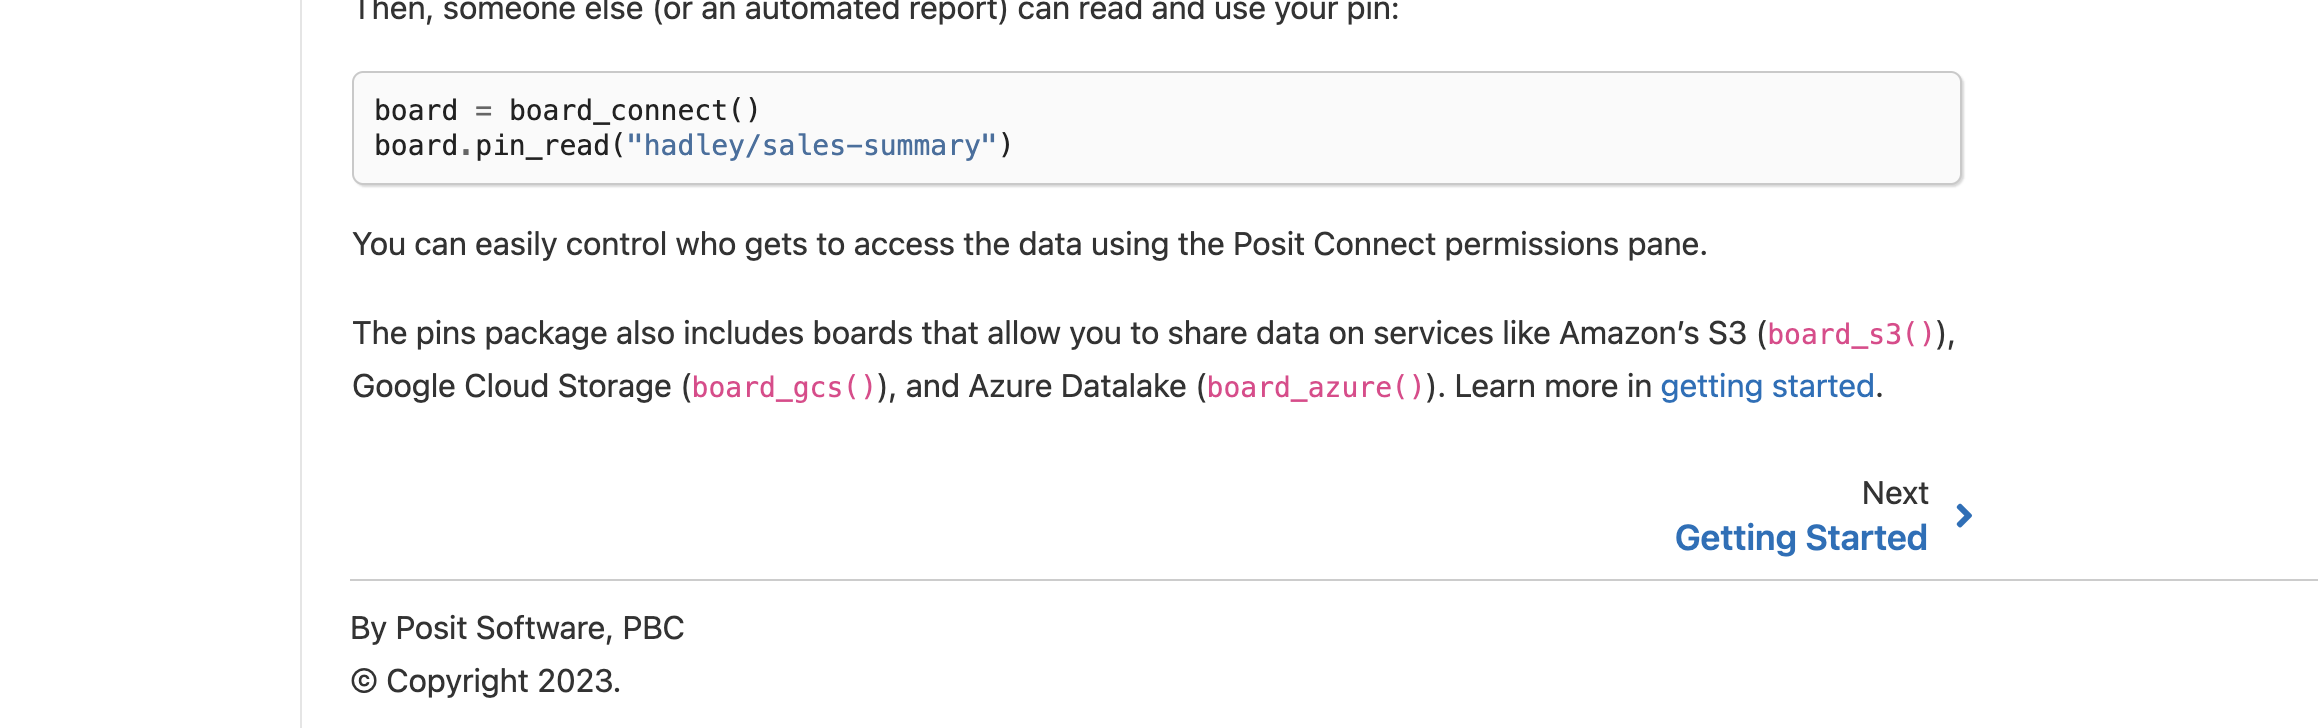Click the "By Posit Software, PBC" footer text
Screen dimensions: 2318x728
pos(517,628)
